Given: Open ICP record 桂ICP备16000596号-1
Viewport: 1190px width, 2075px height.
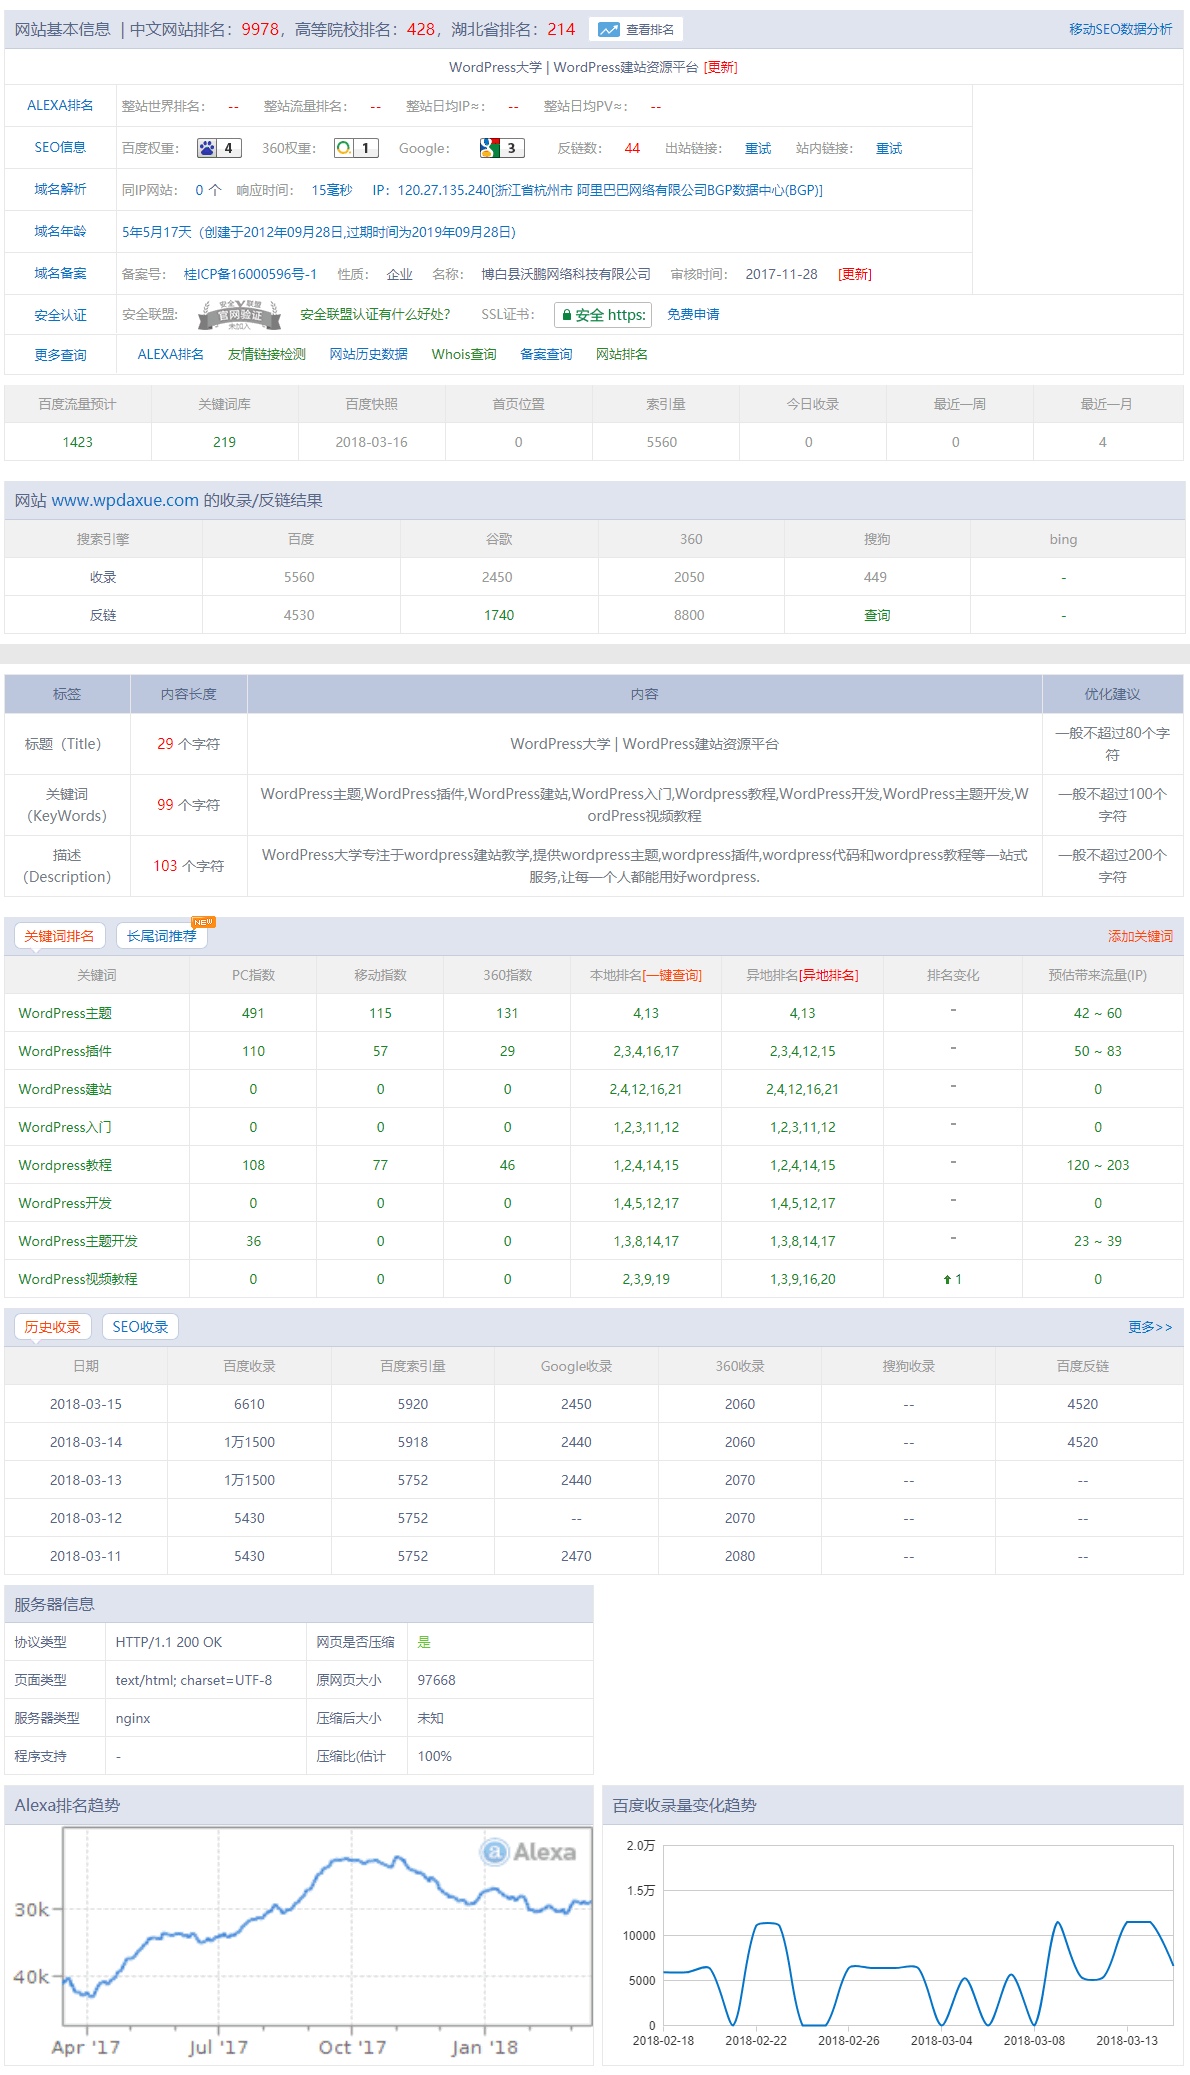Looking at the screenshot, I should 250,274.
